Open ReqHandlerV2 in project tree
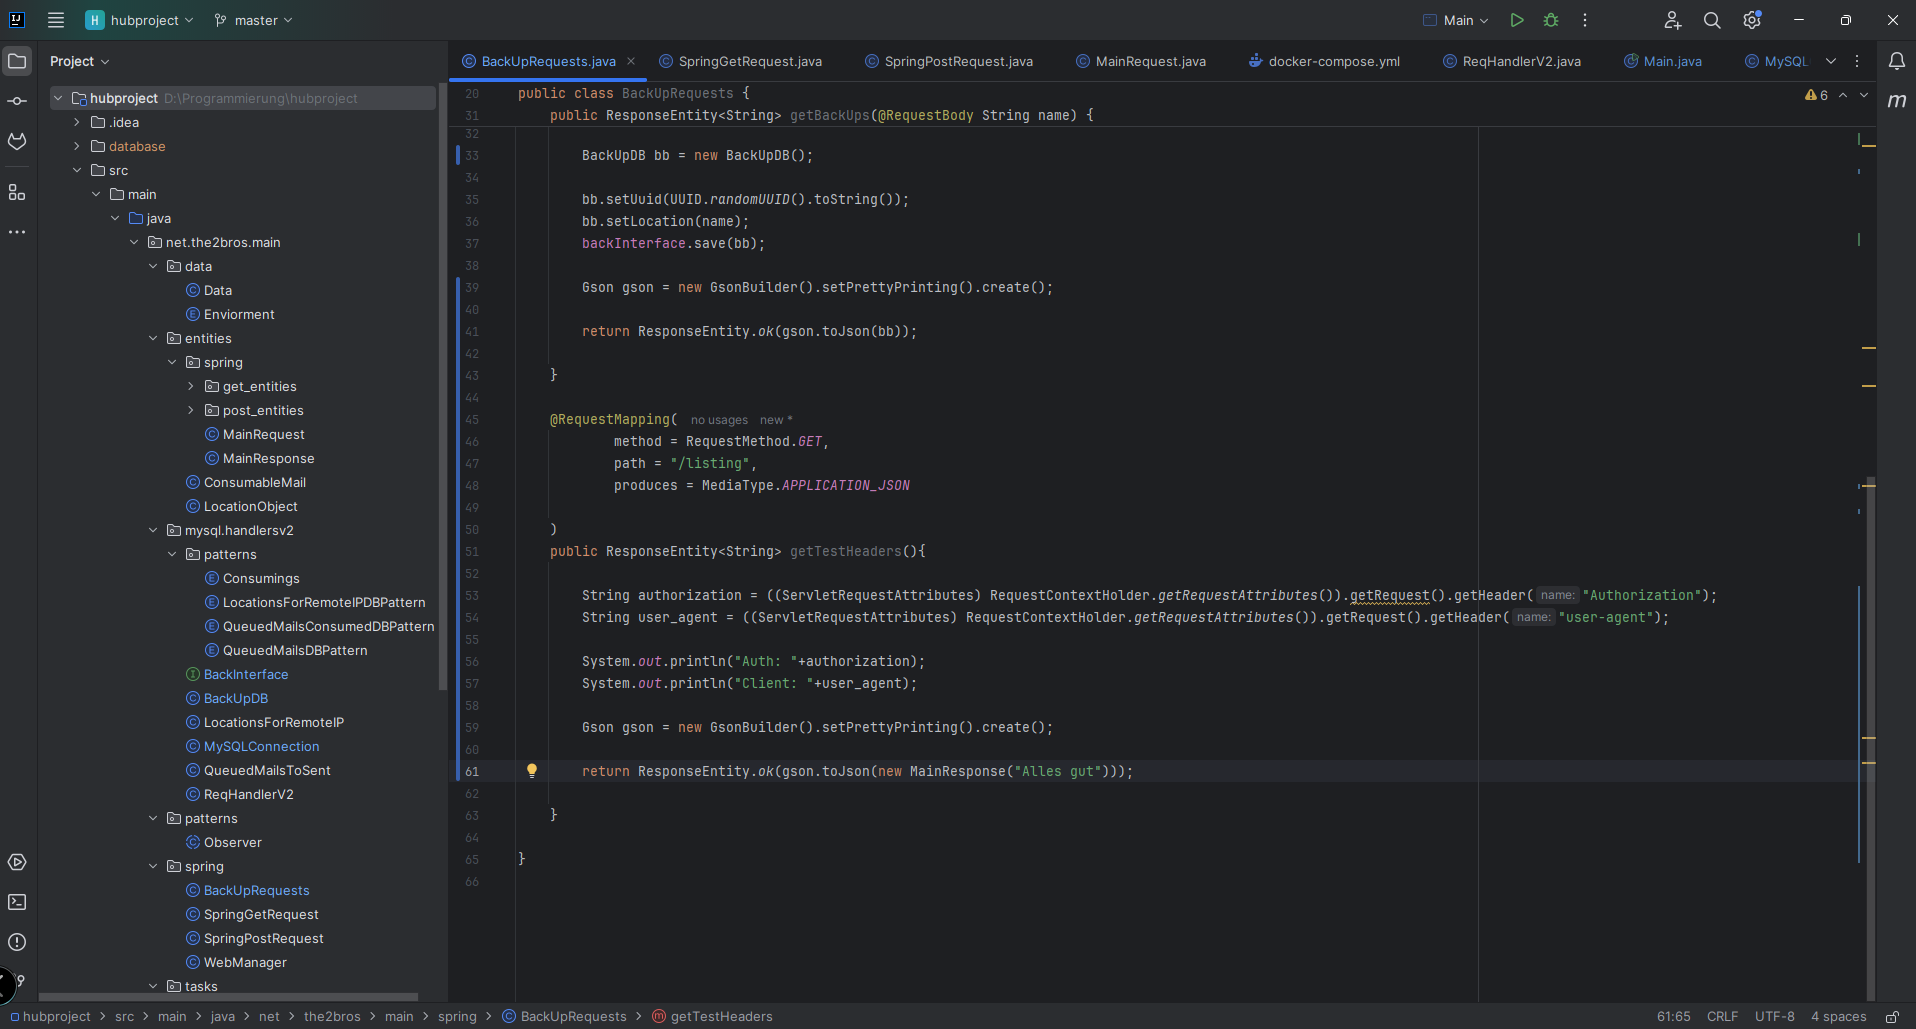The image size is (1916, 1029). pyautogui.click(x=248, y=794)
